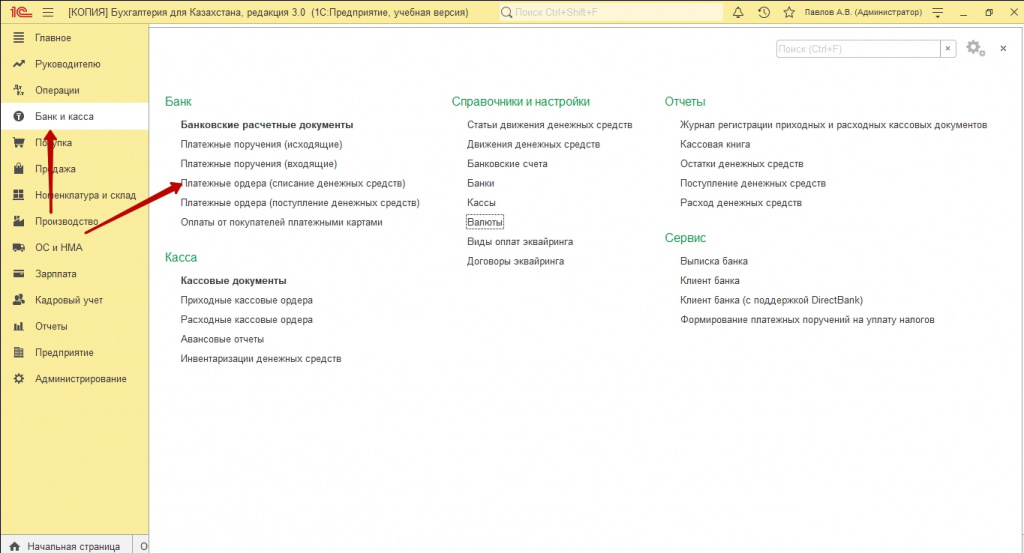Click the Зарплата card icon
The image size is (1024, 553).
click(19, 274)
